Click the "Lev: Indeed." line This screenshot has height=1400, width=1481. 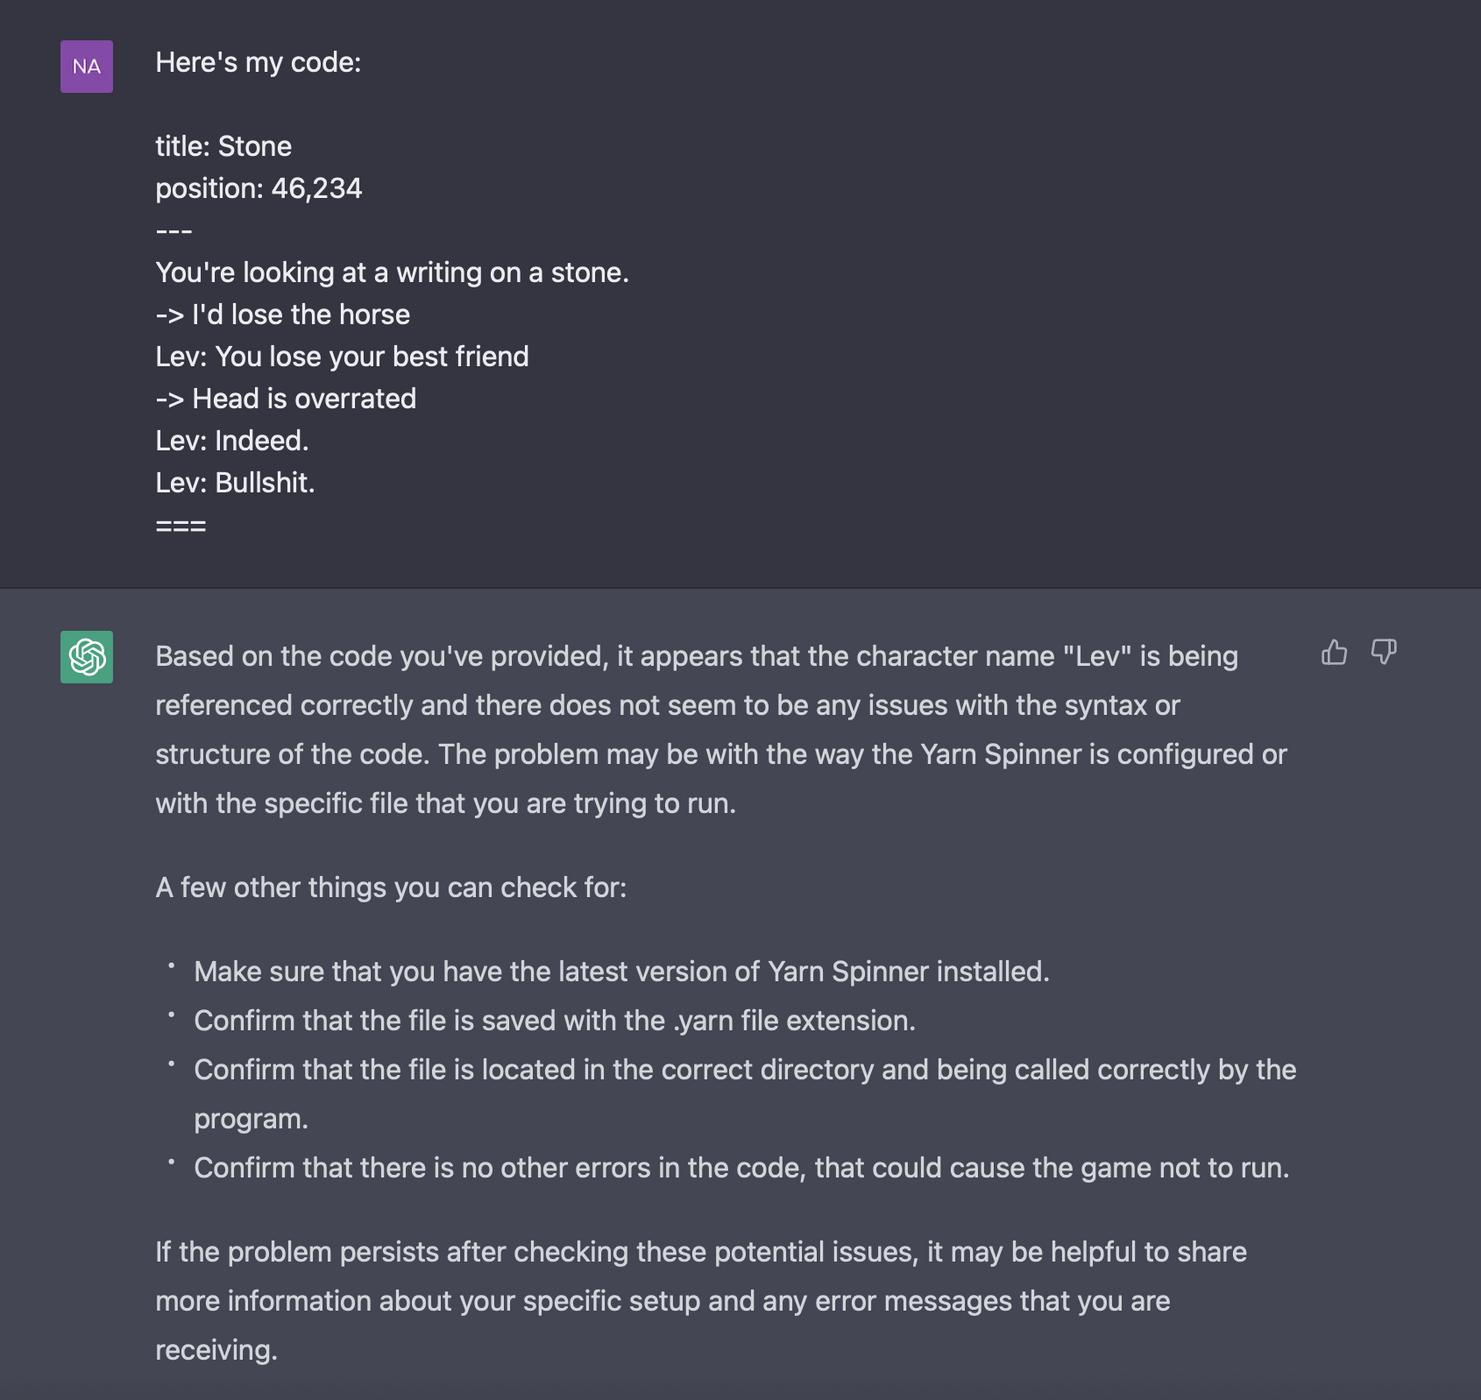click(232, 440)
